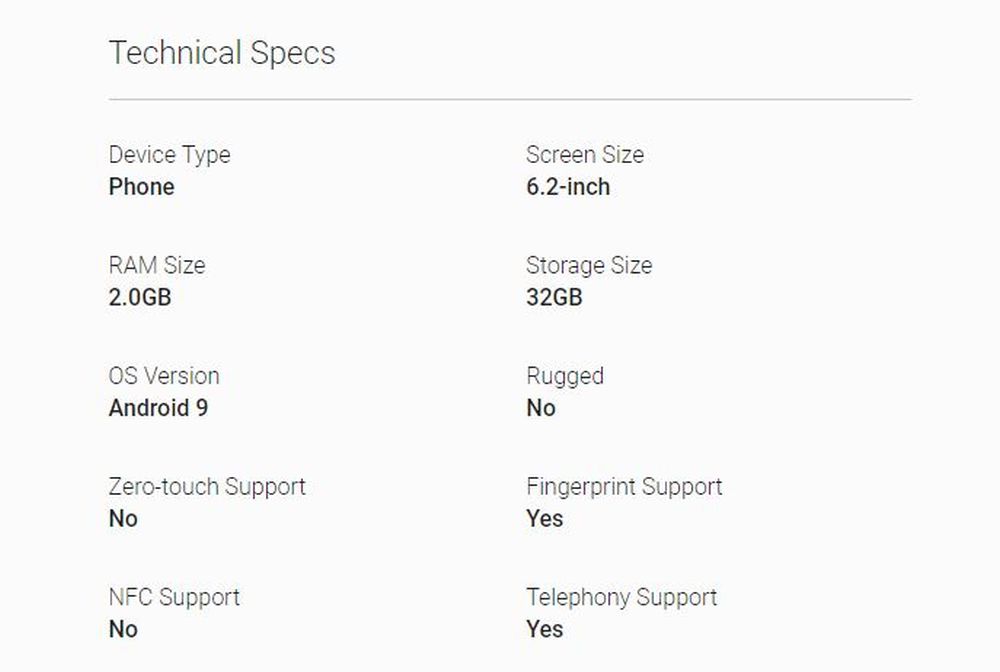Select the 32GB value
Screen dimensions: 1000x672
(x=554, y=298)
